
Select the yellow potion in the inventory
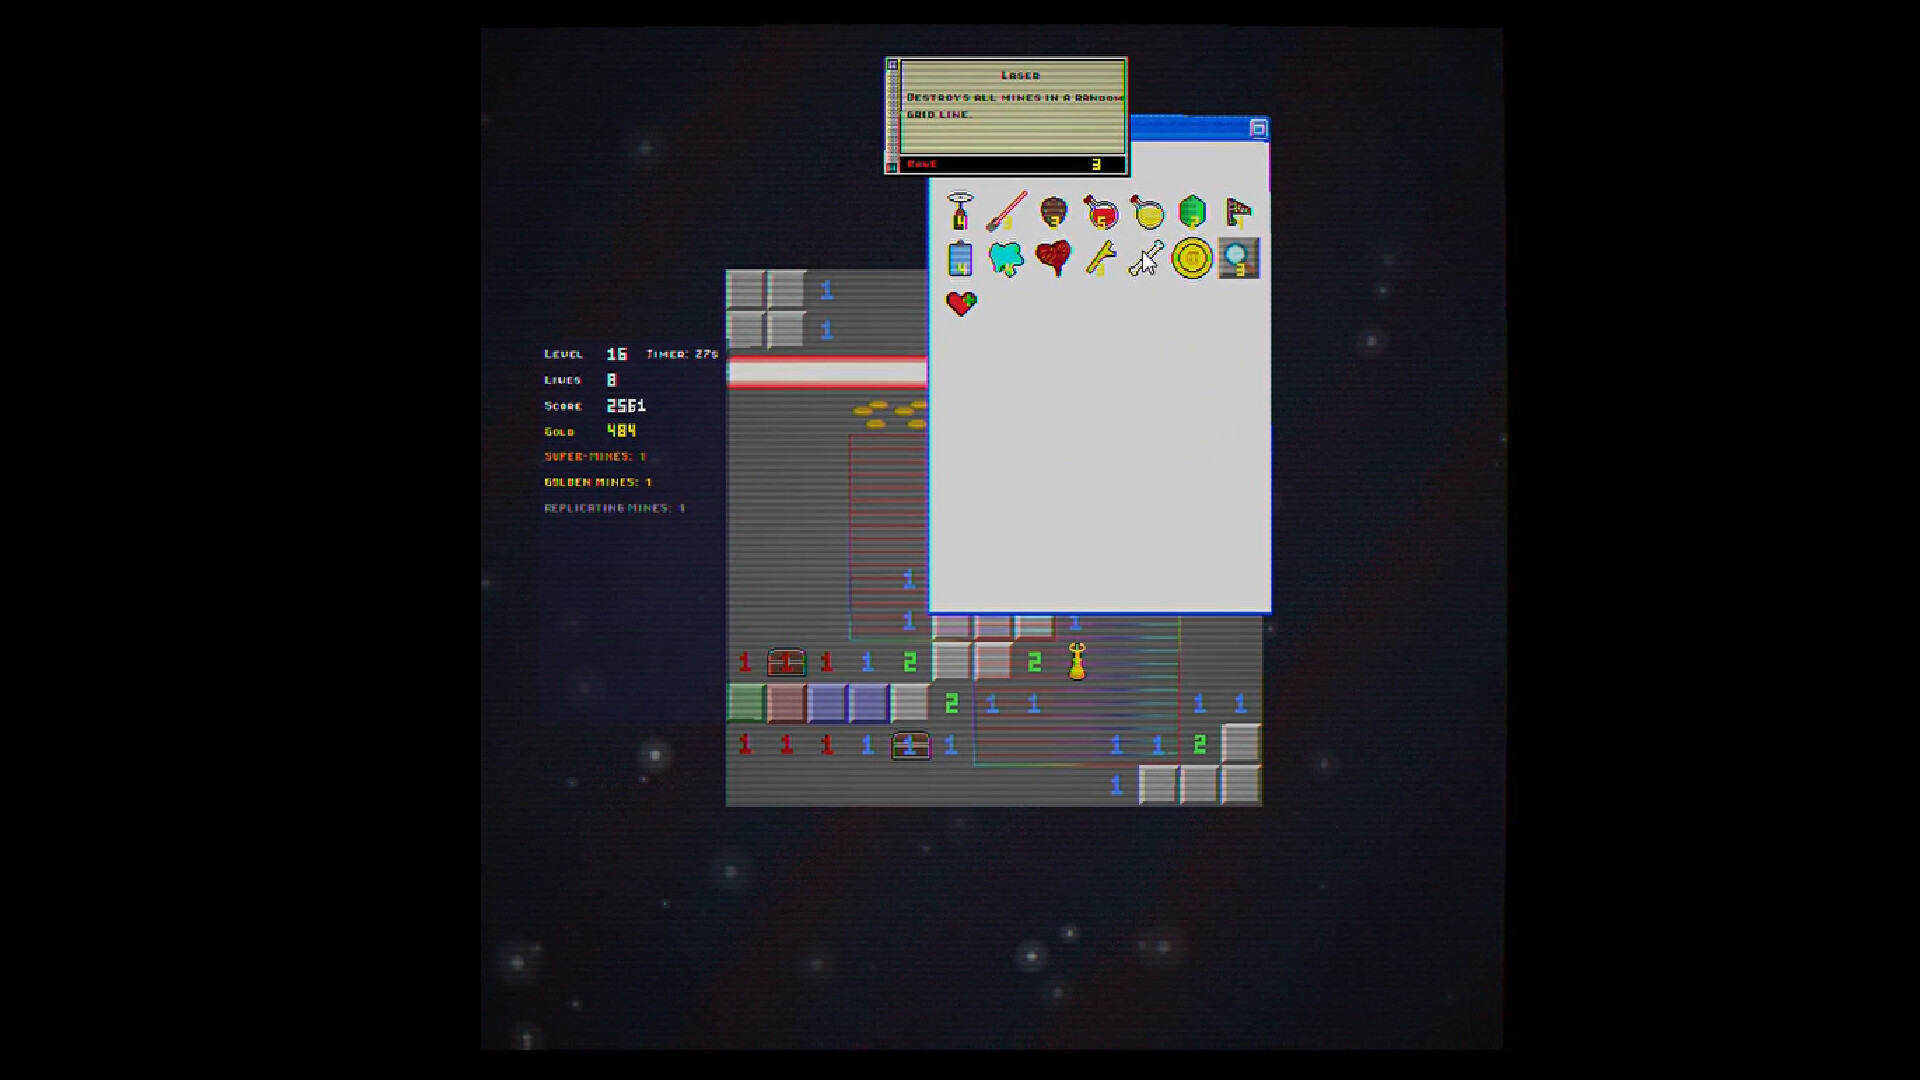tap(1147, 212)
